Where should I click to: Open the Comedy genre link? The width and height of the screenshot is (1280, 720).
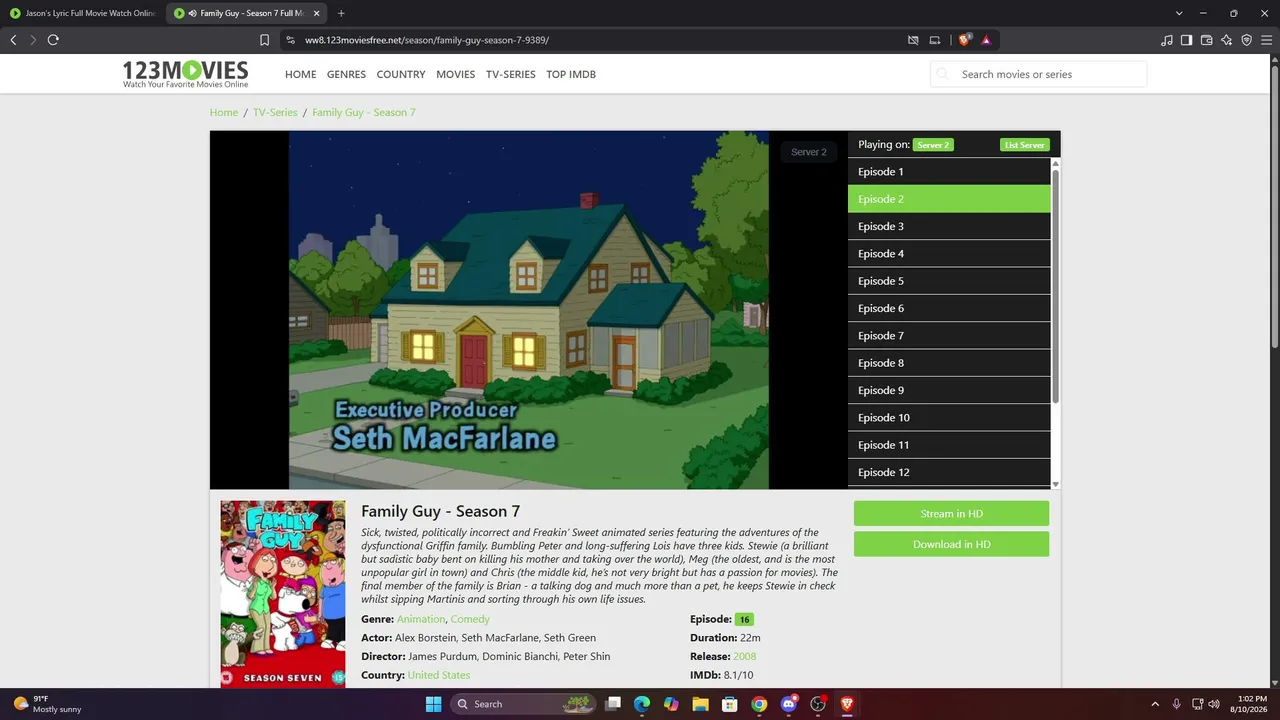[470, 619]
